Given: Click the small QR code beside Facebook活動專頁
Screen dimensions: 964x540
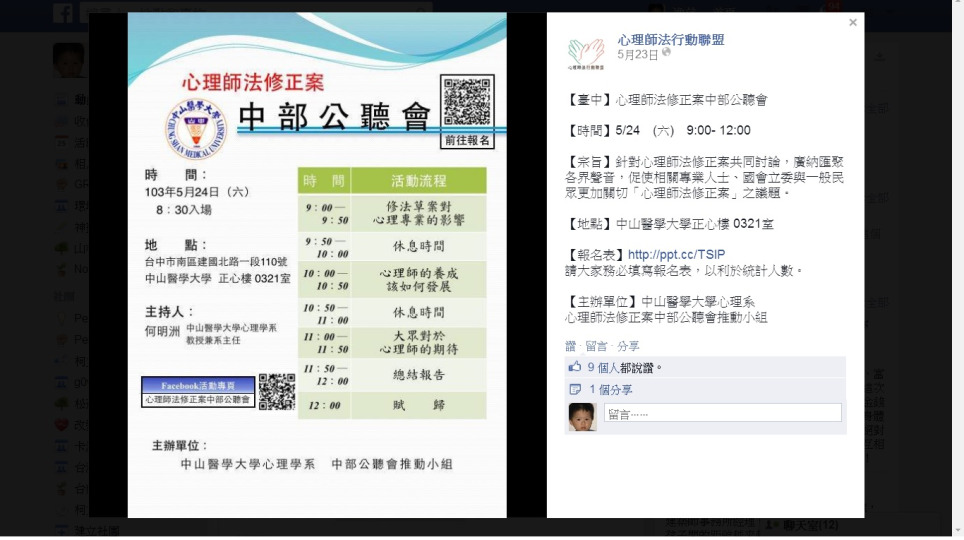Looking at the screenshot, I should [277, 391].
